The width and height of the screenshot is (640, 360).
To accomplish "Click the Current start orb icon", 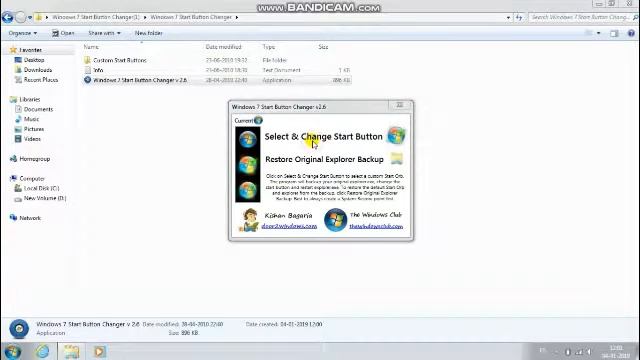I will click(x=258, y=120).
